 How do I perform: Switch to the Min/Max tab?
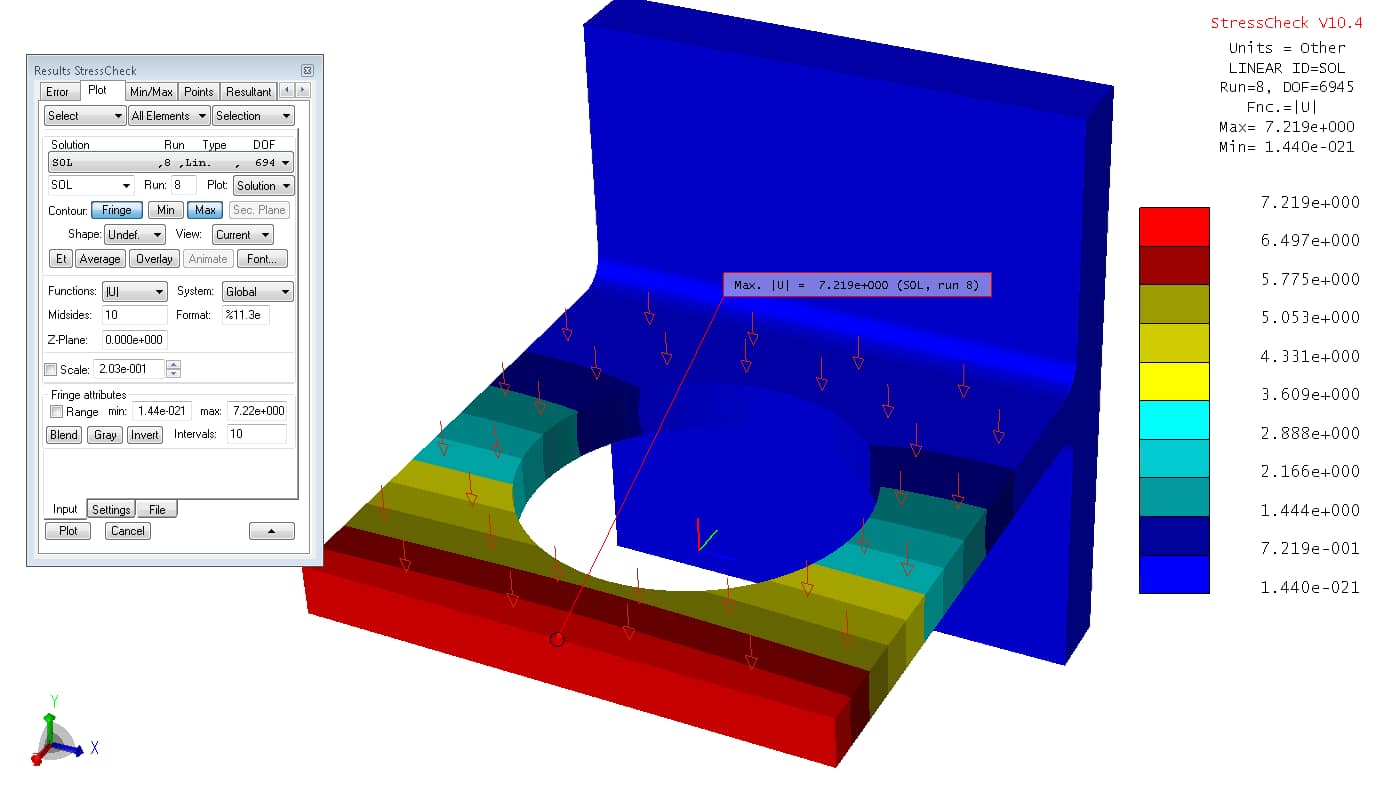point(151,91)
